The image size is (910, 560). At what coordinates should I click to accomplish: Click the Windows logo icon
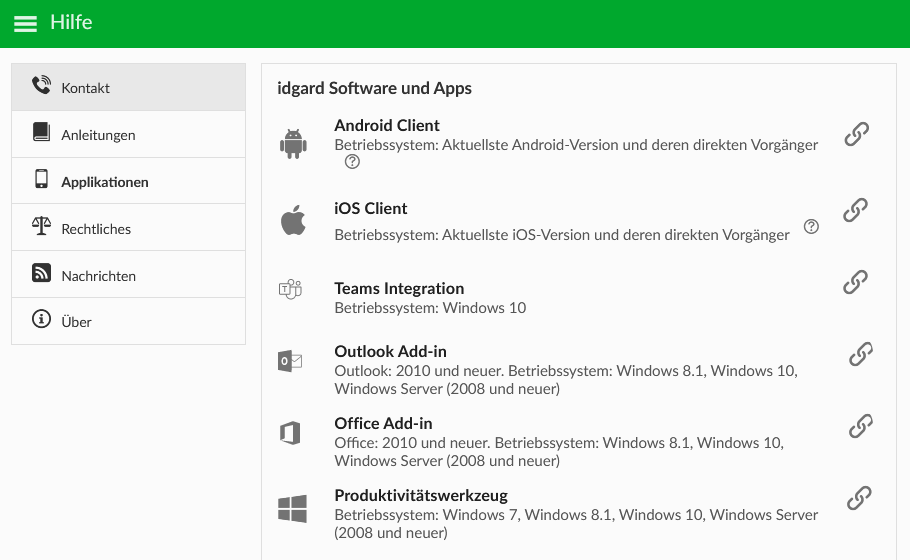[292, 509]
